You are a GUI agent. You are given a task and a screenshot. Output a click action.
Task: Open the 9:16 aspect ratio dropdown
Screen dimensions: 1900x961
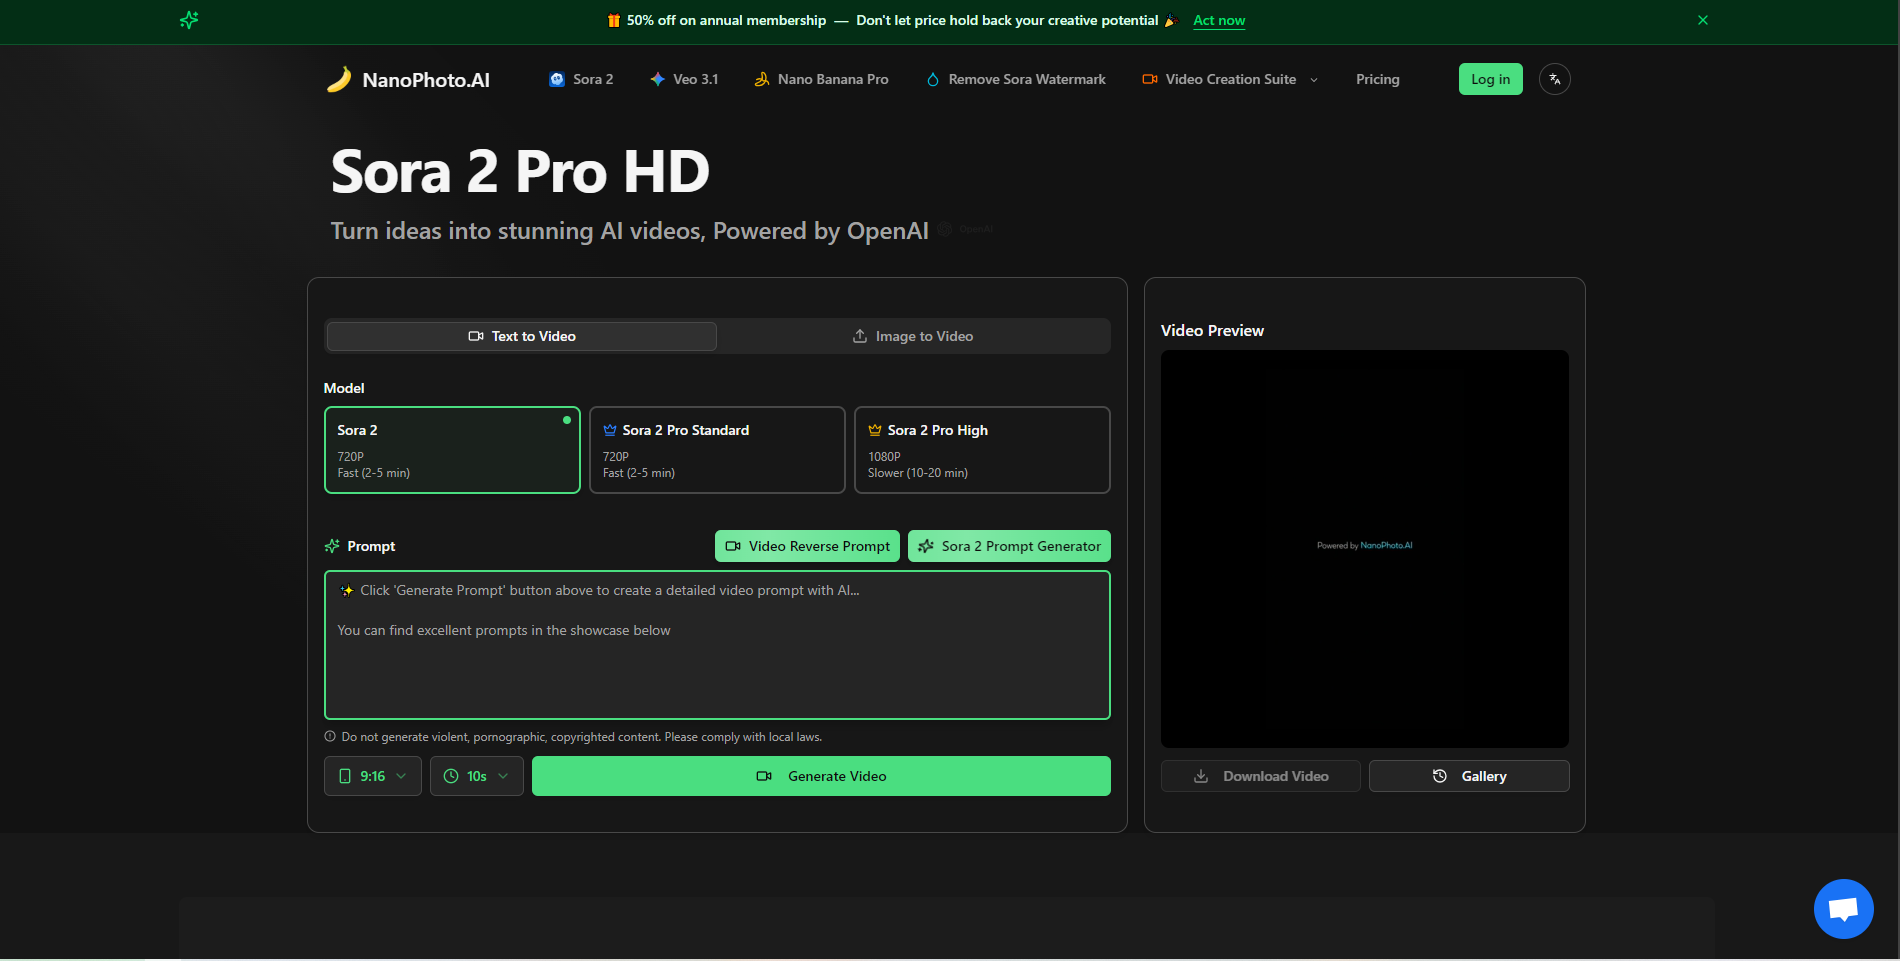373,776
